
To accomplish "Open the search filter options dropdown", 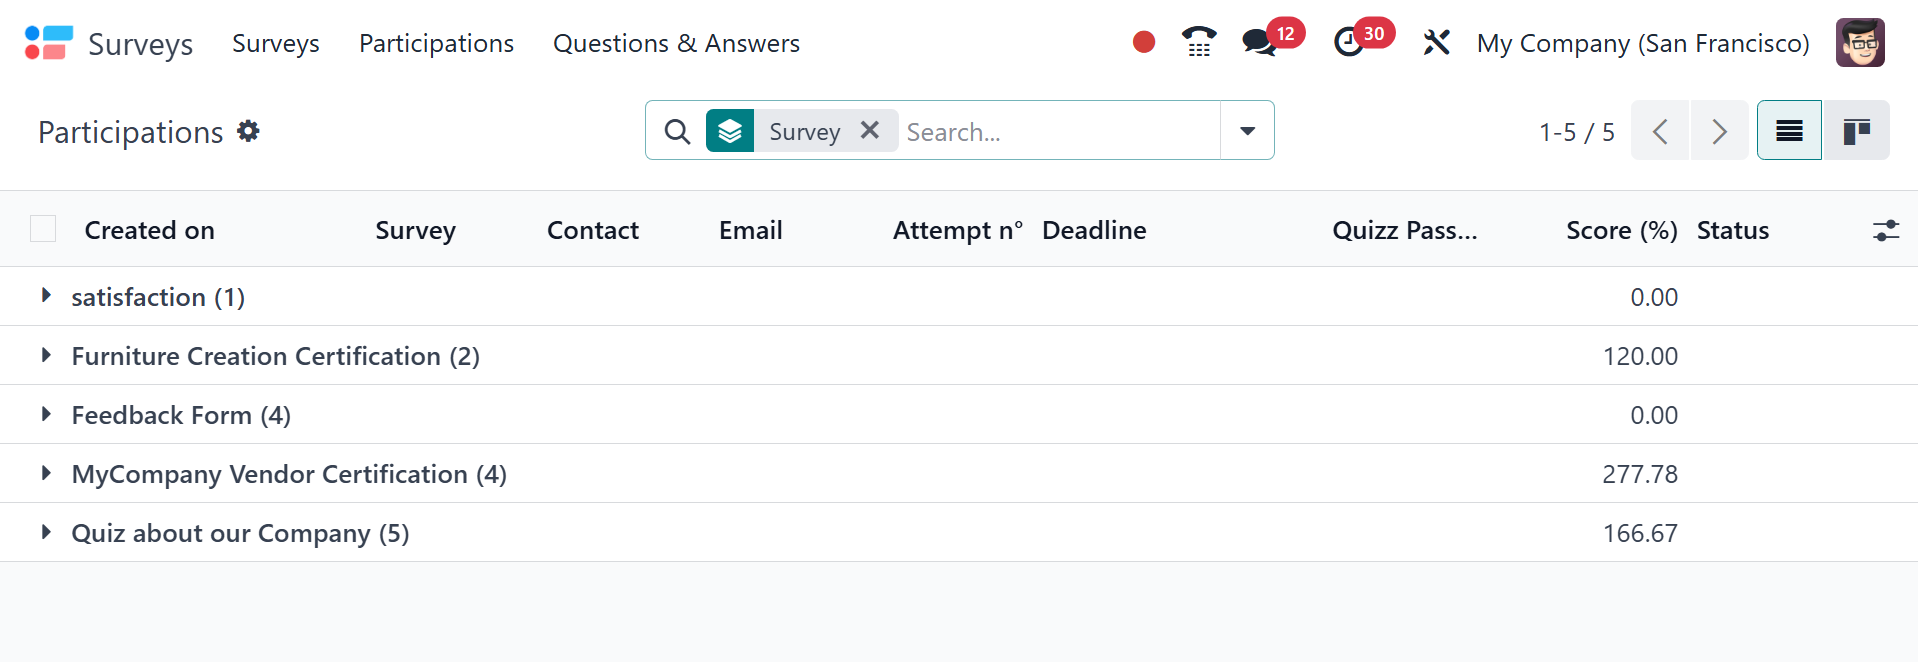I will click(x=1247, y=131).
